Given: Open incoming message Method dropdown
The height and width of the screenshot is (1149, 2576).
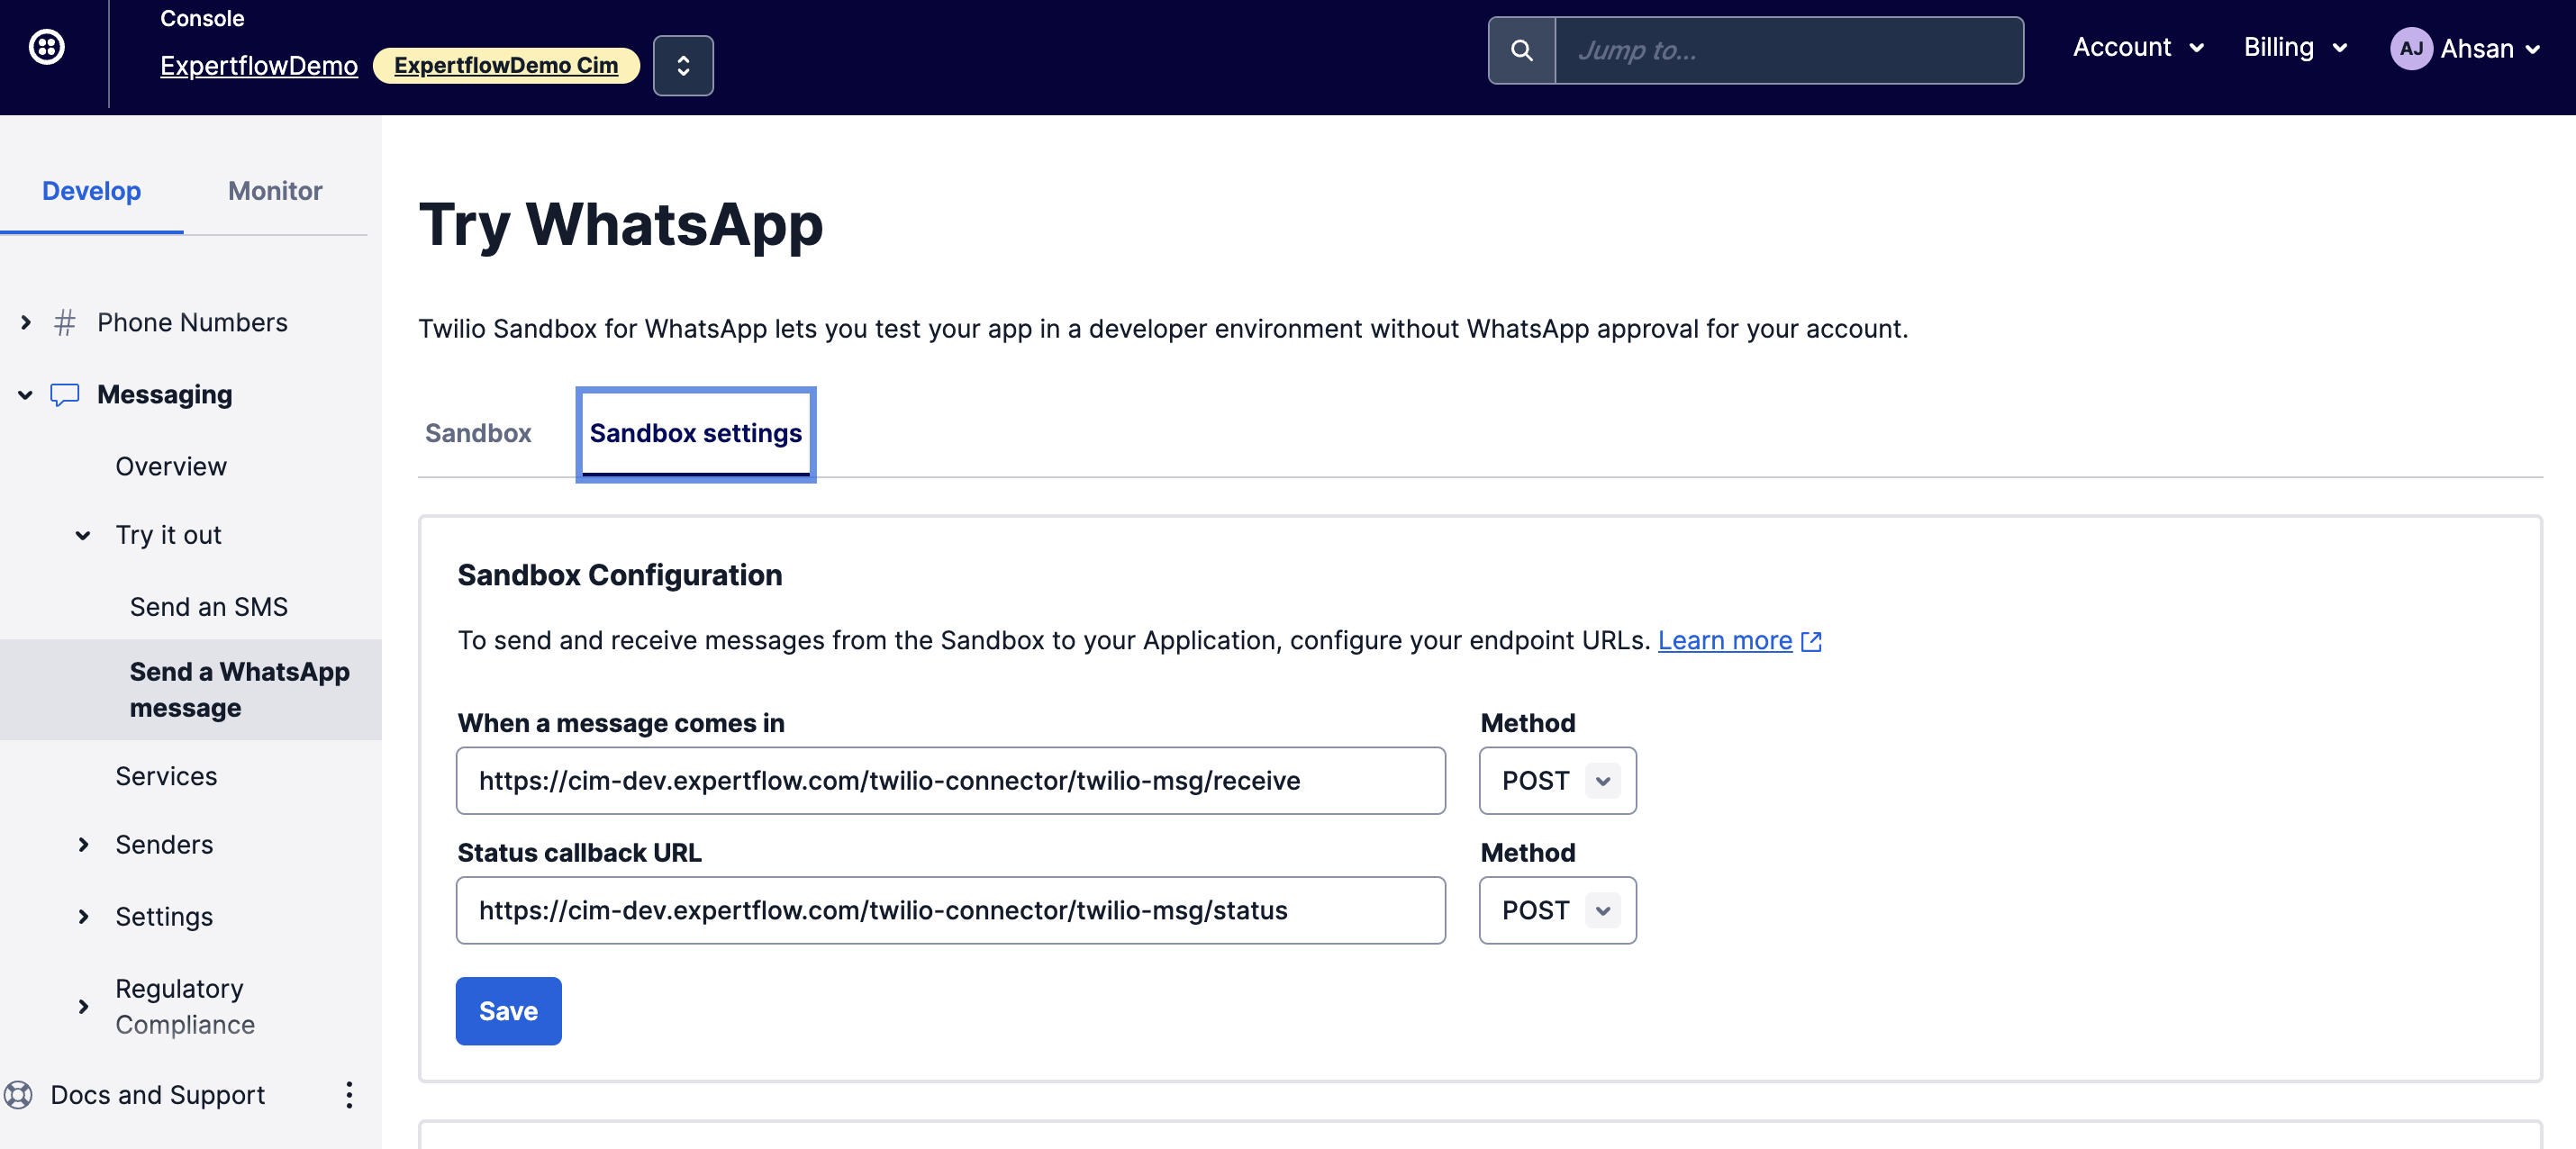Looking at the screenshot, I should point(1557,780).
